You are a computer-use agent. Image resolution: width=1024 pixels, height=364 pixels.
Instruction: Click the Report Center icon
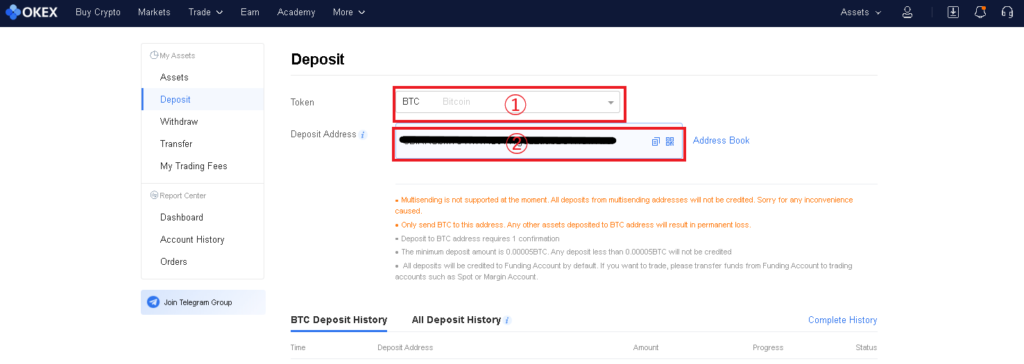[154, 195]
